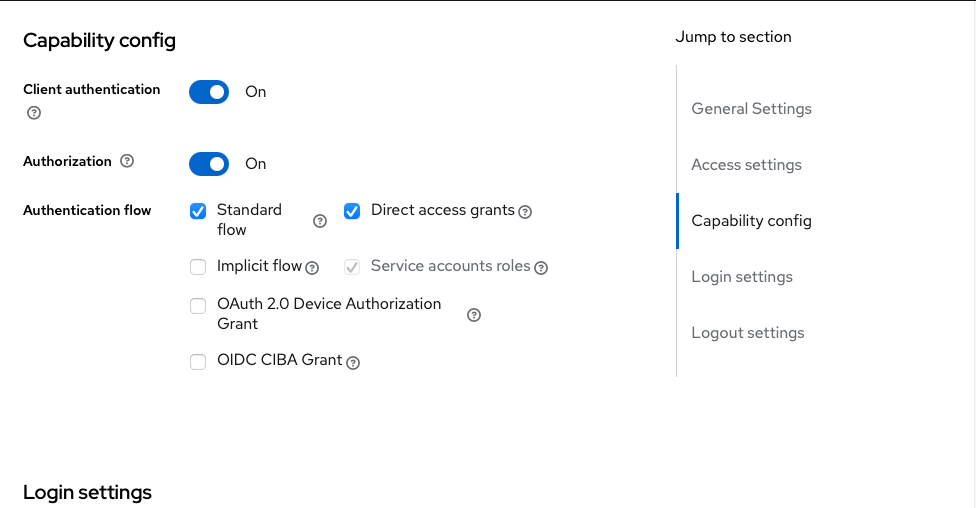Click help icon under Client authentication
The height and width of the screenshot is (508, 976).
click(x=34, y=113)
